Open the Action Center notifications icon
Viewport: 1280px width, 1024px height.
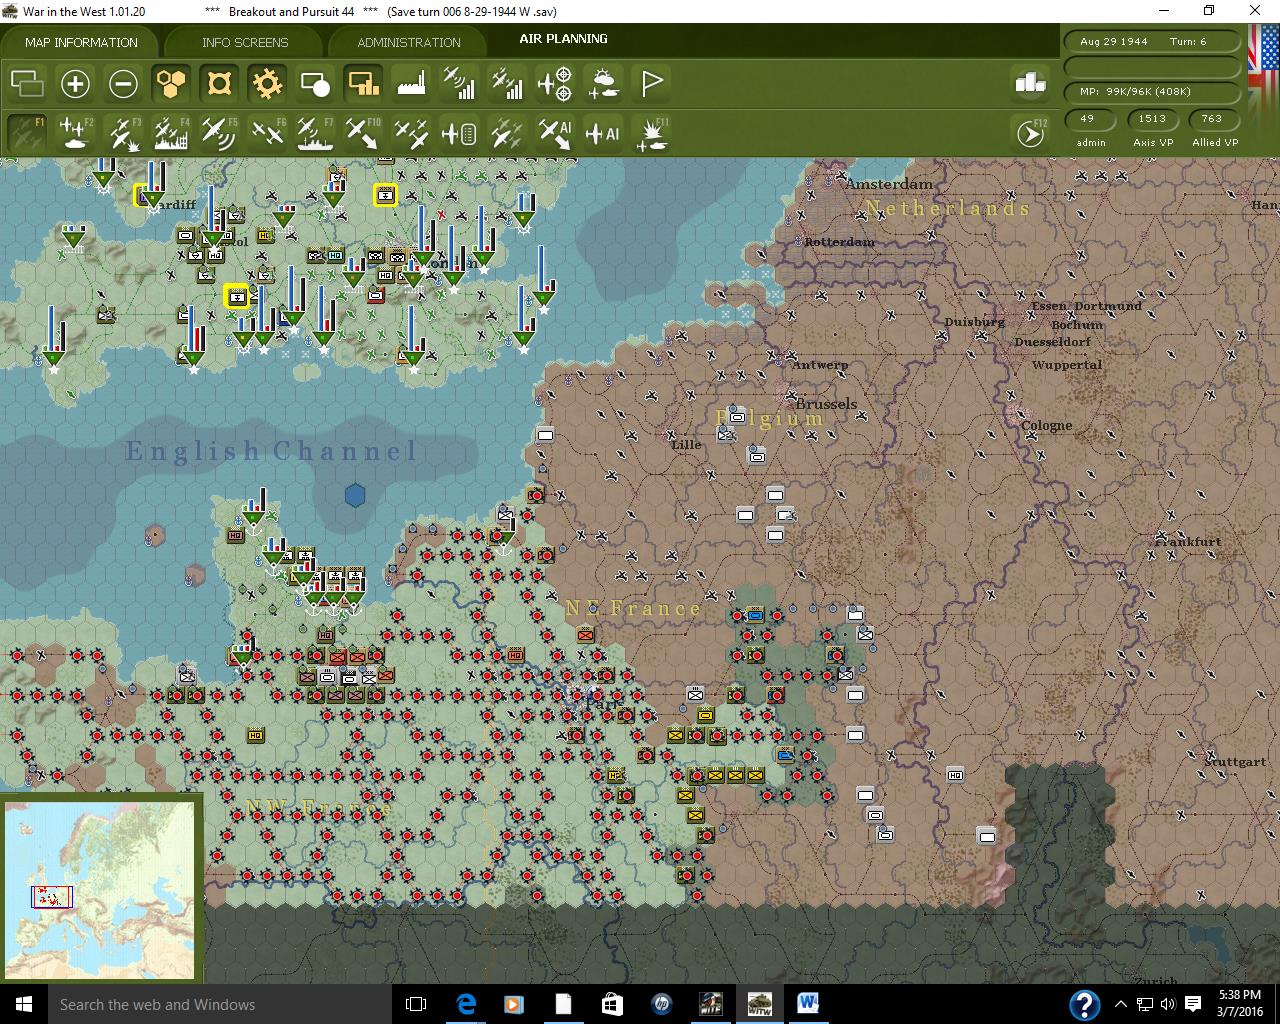pos(1193,1004)
